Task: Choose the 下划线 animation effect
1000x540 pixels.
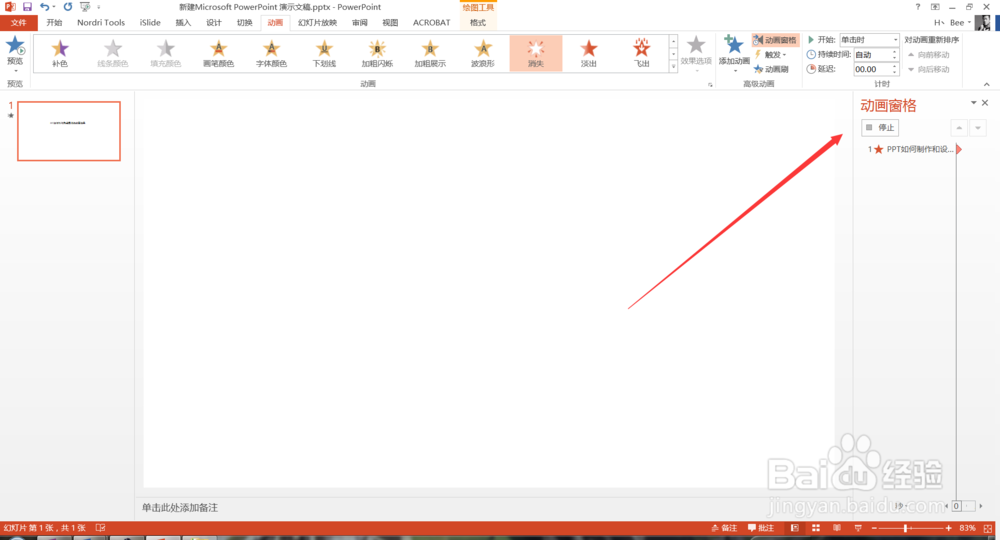Action: pos(324,53)
